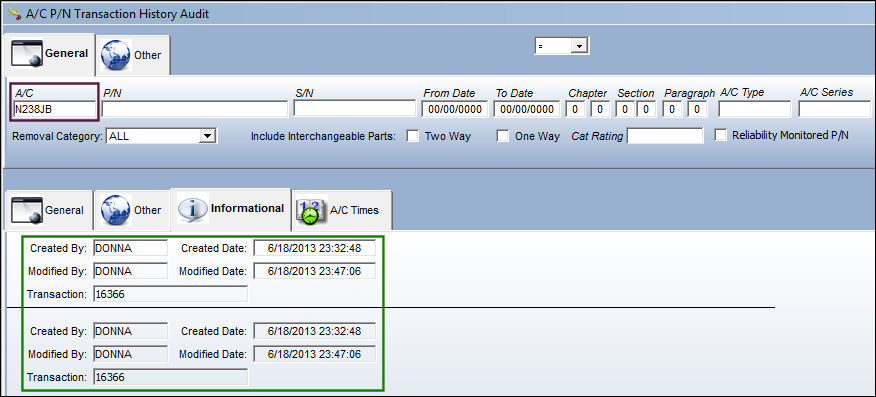
Task: Click the upper Other tab globe icon
Action: 116,55
